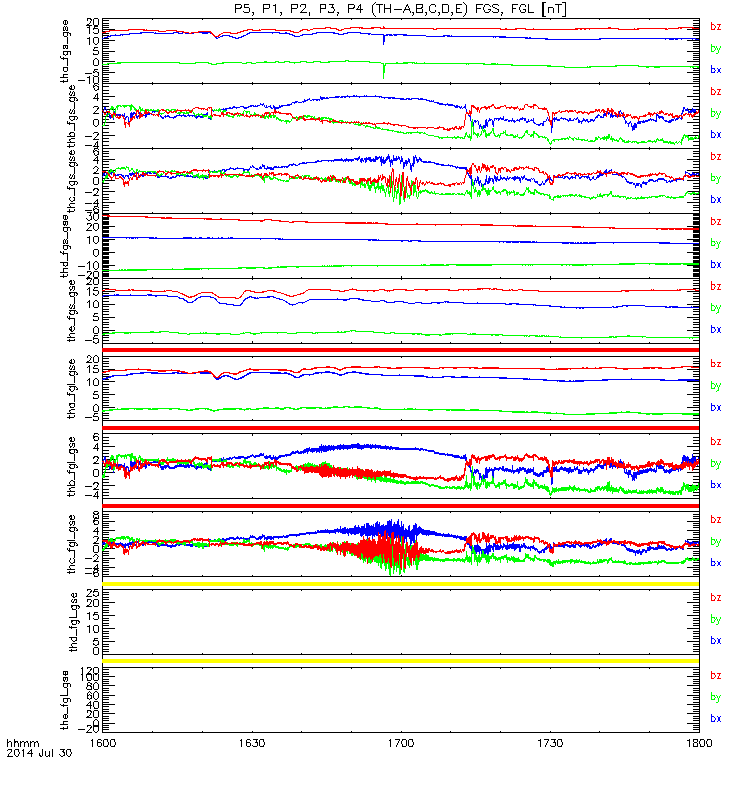Click the bz legend of the_fgs_gse panel

pyautogui.click(x=716, y=286)
